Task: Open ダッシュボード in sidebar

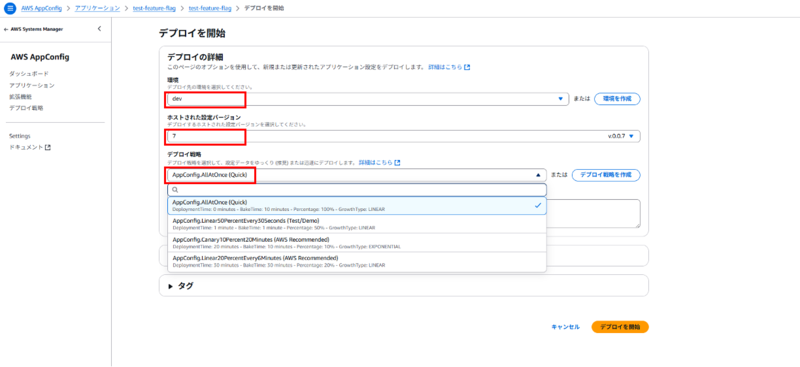Action: tap(29, 74)
